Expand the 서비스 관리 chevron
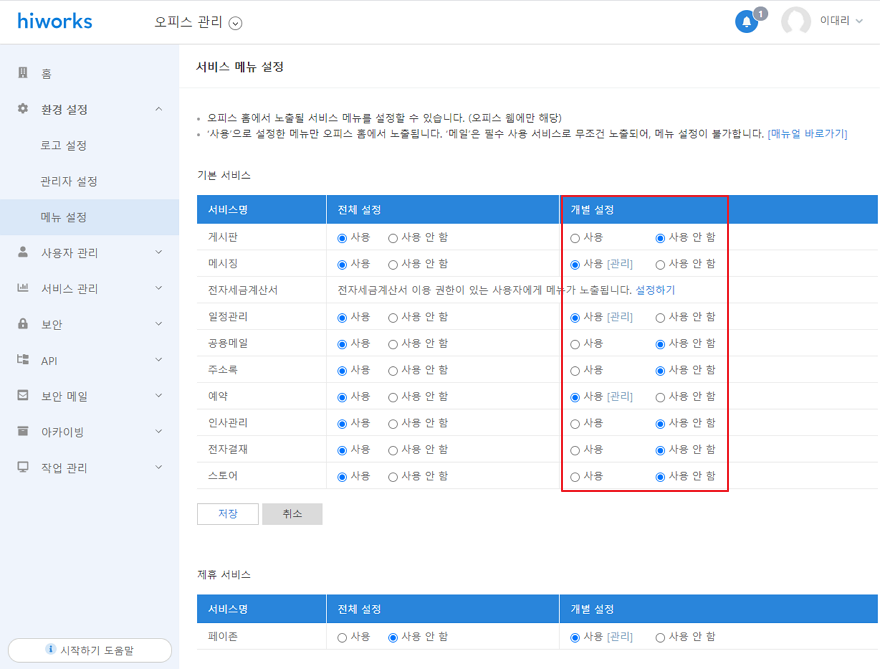Image resolution: width=880 pixels, height=669 pixels. pyautogui.click(x=159, y=288)
